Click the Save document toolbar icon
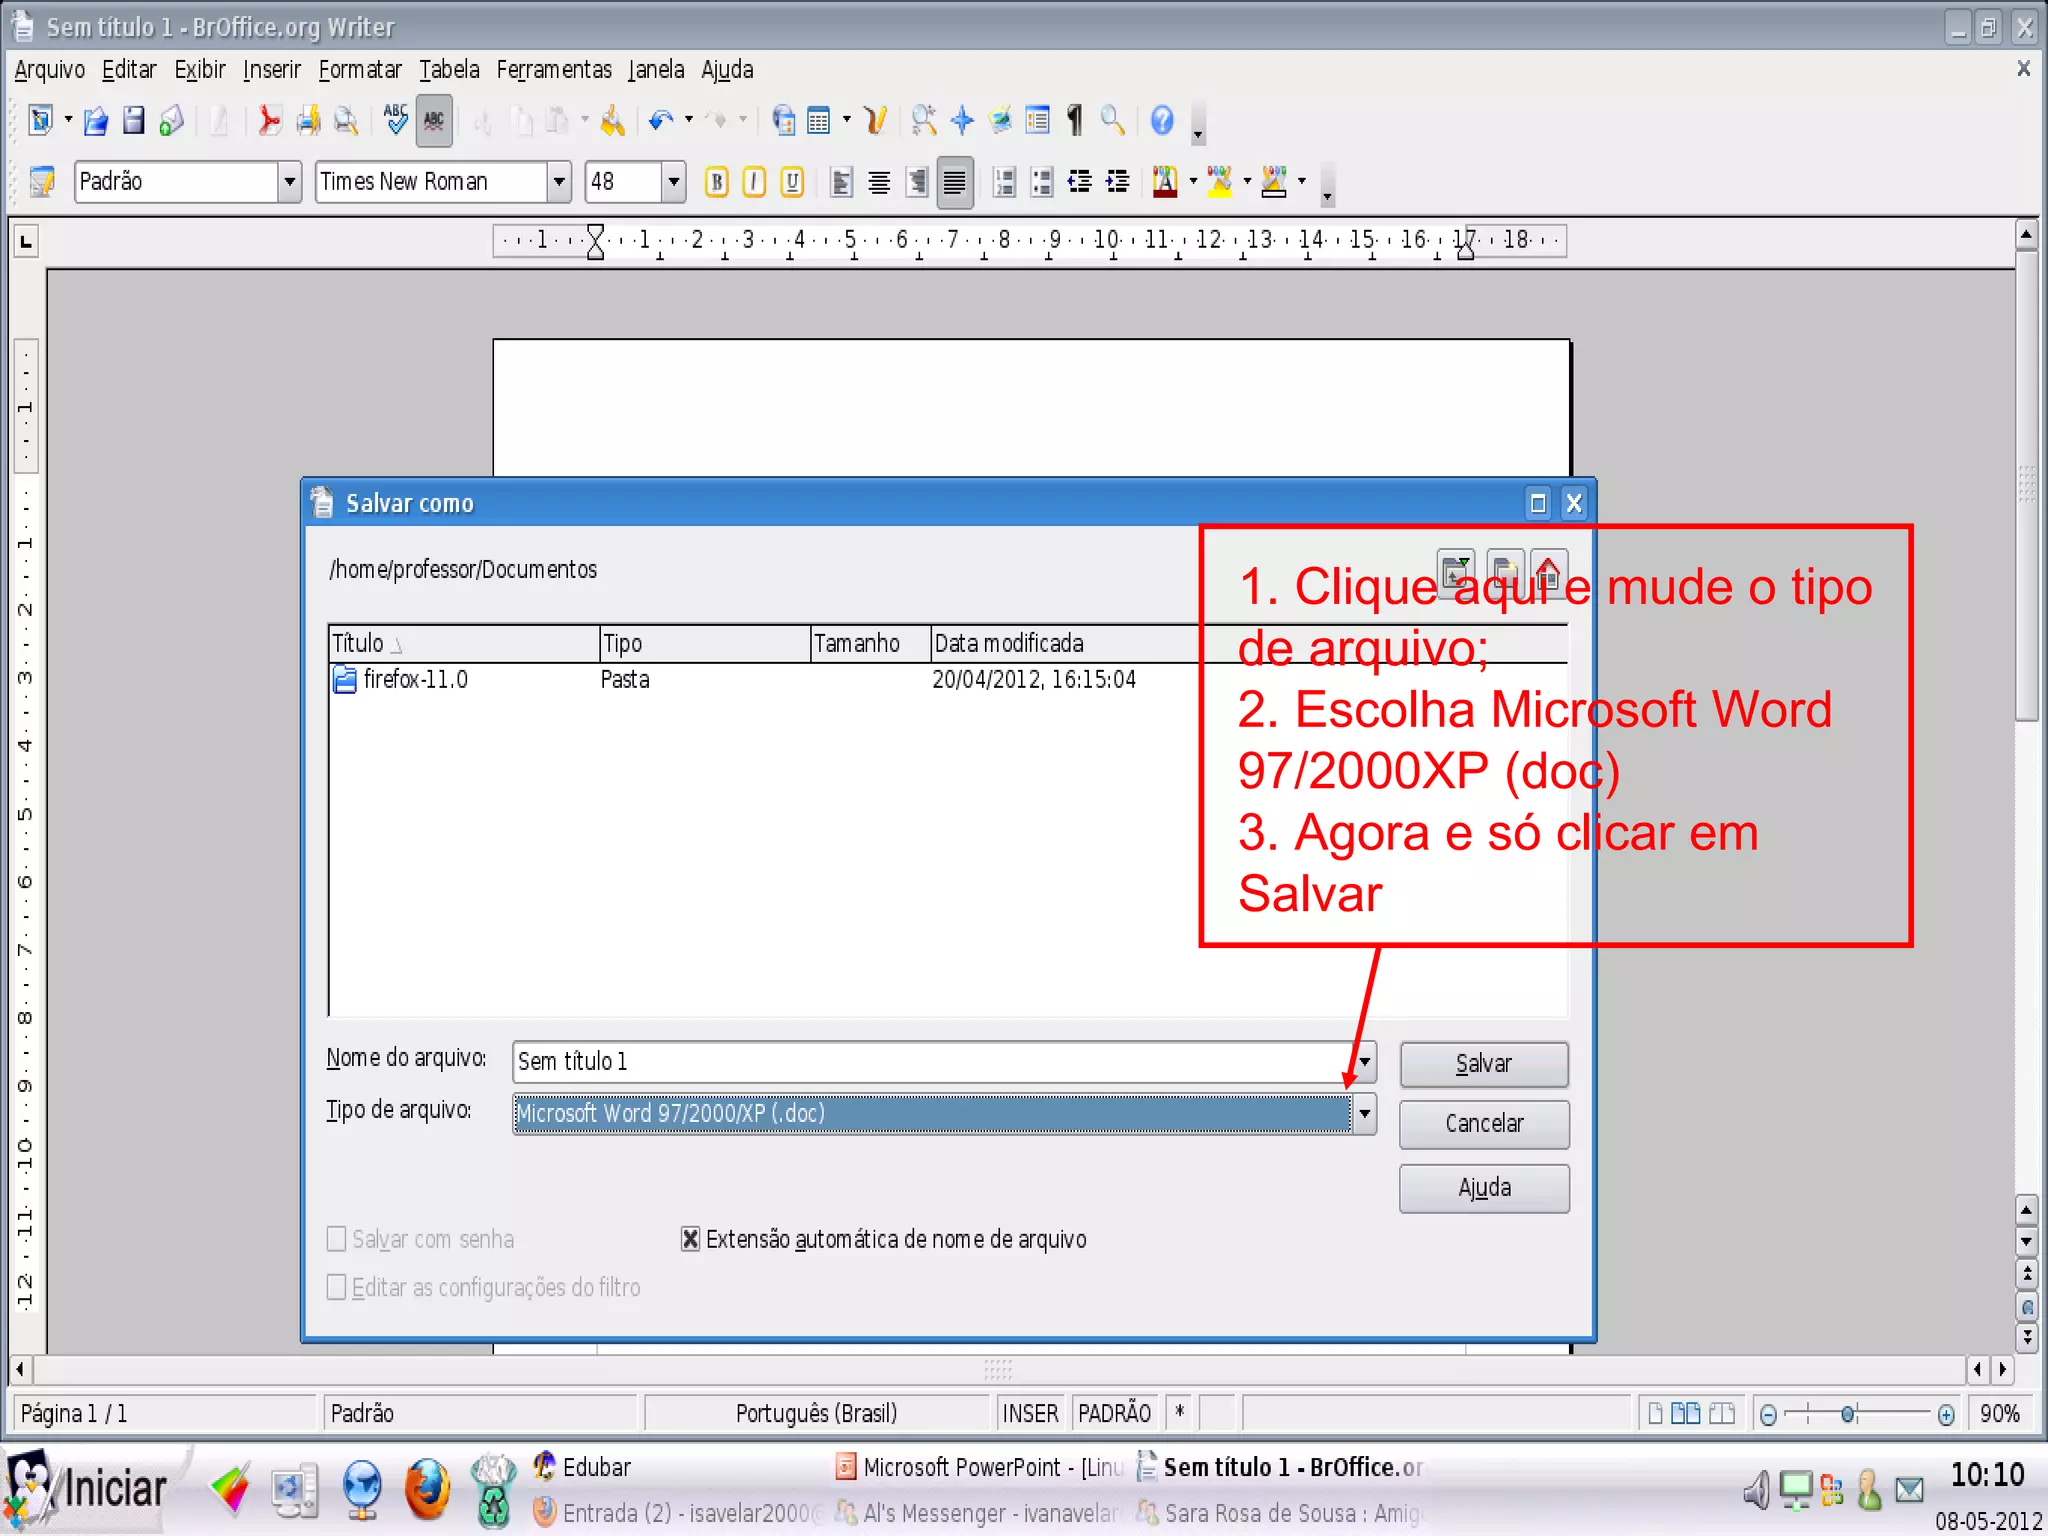This screenshot has height=1536, width=2048. (x=133, y=121)
